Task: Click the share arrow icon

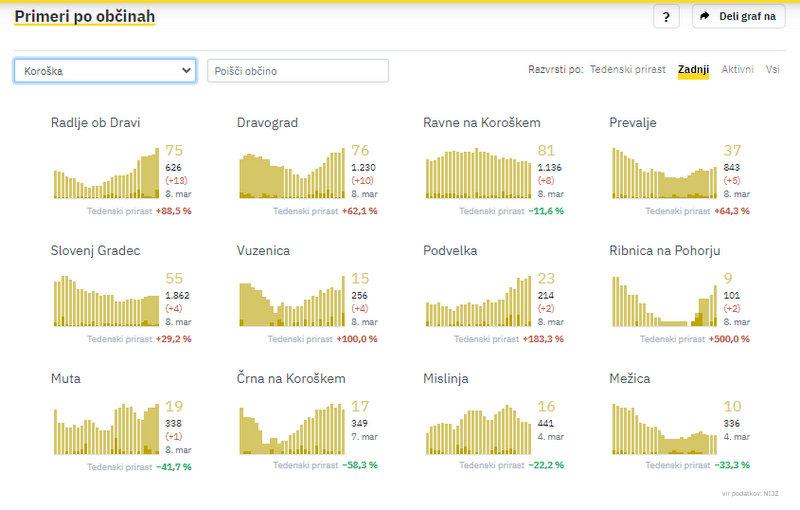Action: pos(704,17)
